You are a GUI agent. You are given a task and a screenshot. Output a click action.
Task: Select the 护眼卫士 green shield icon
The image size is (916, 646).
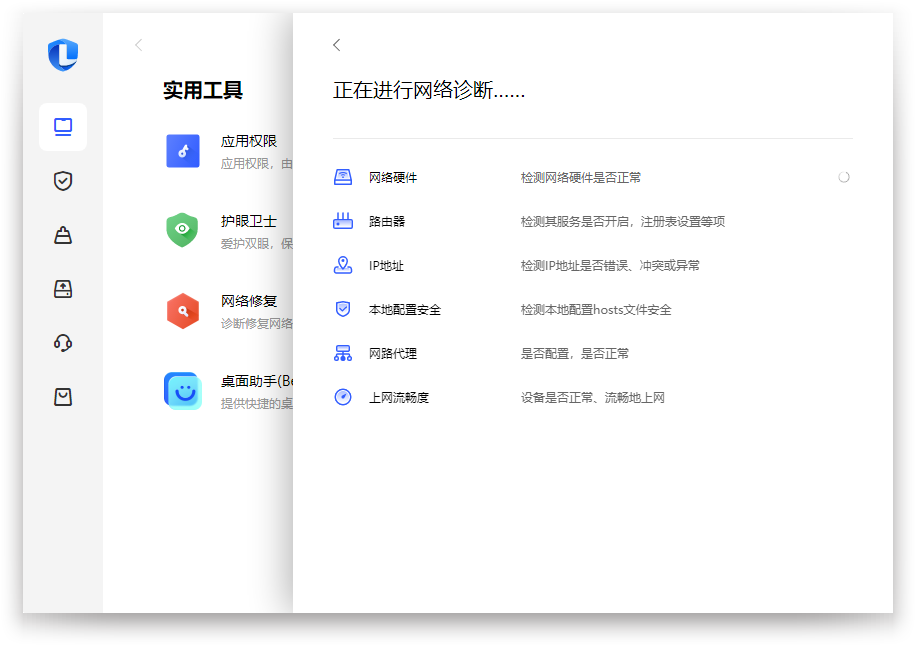(183, 230)
